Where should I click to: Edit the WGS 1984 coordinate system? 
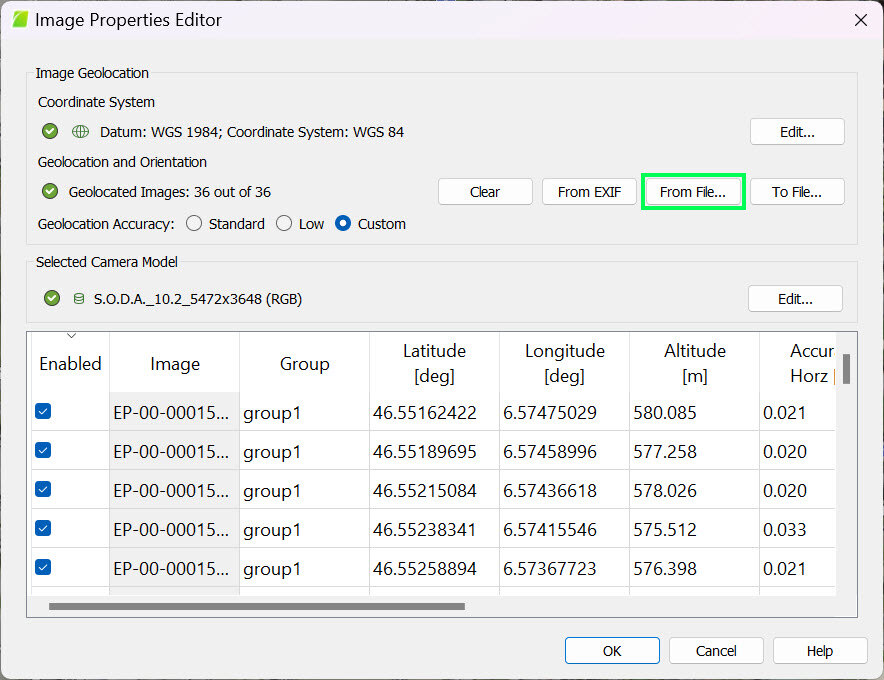(x=797, y=131)
